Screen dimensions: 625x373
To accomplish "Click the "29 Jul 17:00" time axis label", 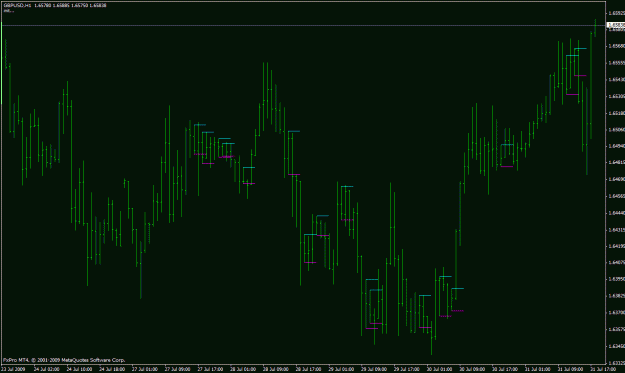I will [406, 369].
